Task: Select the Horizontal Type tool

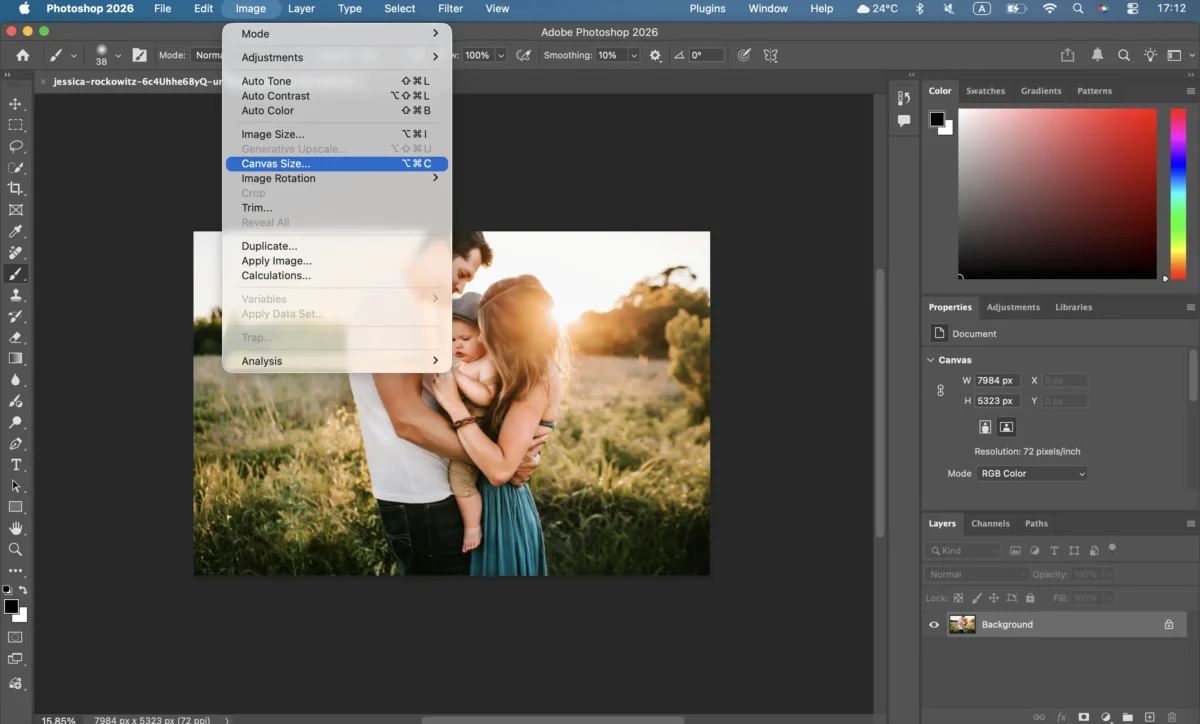Action: pyautogui.click(x=15, y=465)
